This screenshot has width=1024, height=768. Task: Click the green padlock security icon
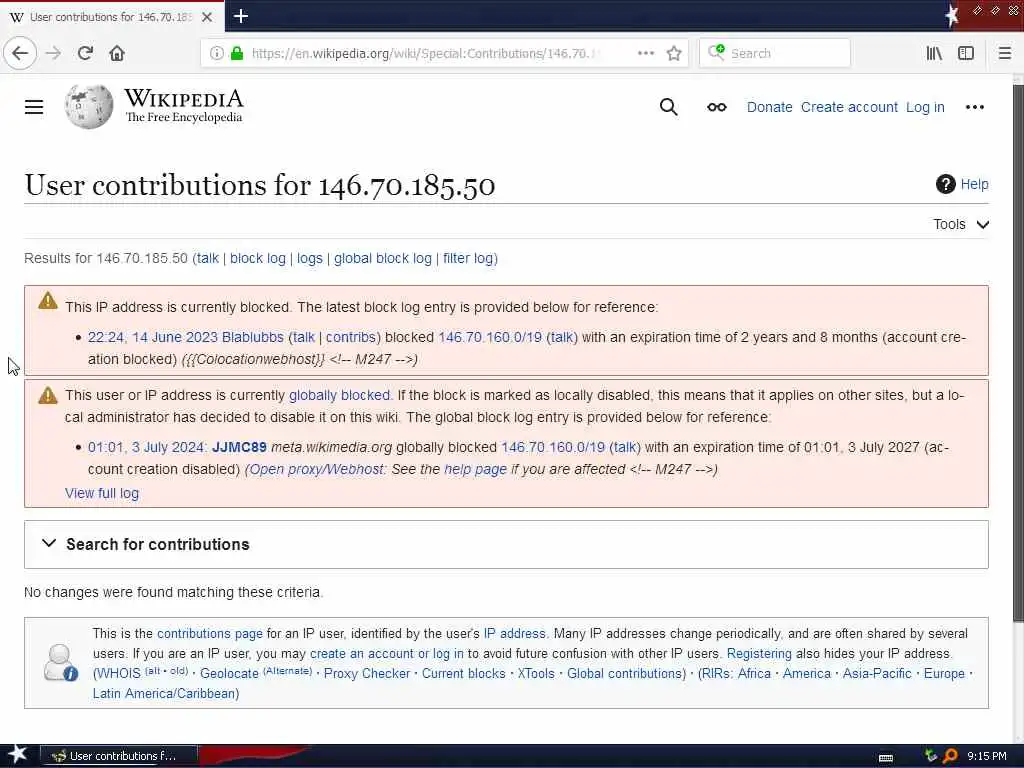[237, 53]
